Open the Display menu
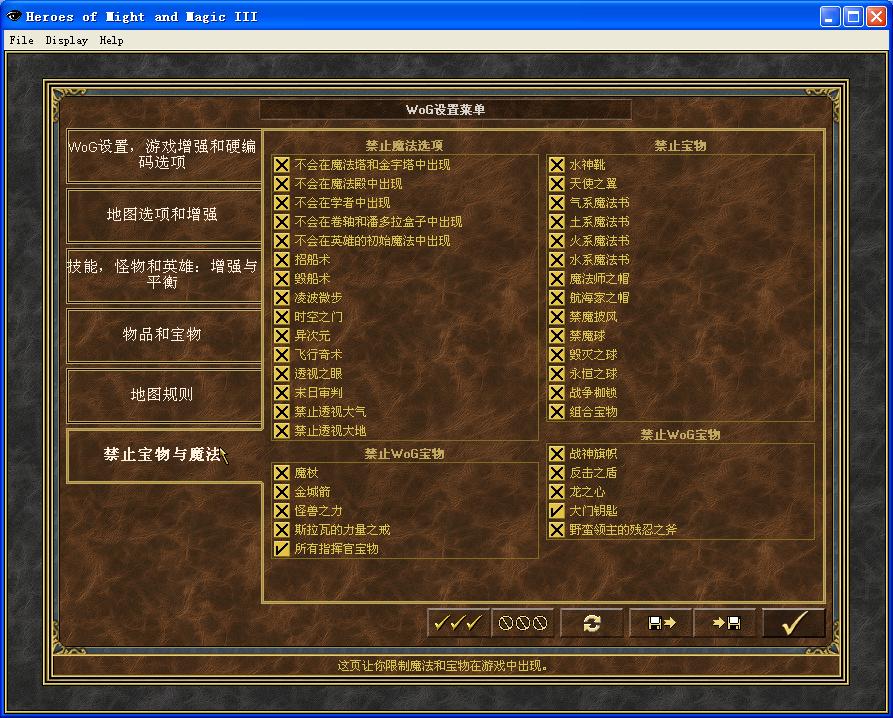This screenshot has width=893, height=718. click(x=67, y=40)
